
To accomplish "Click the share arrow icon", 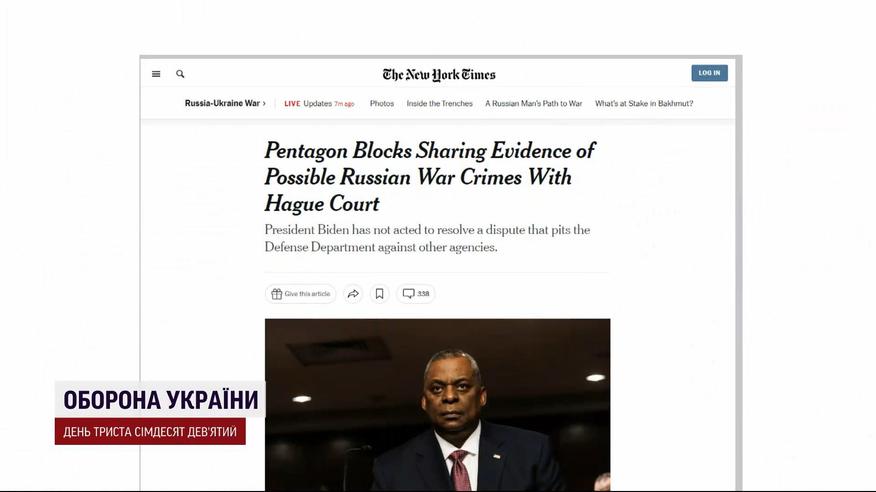I will pos(353,294).
